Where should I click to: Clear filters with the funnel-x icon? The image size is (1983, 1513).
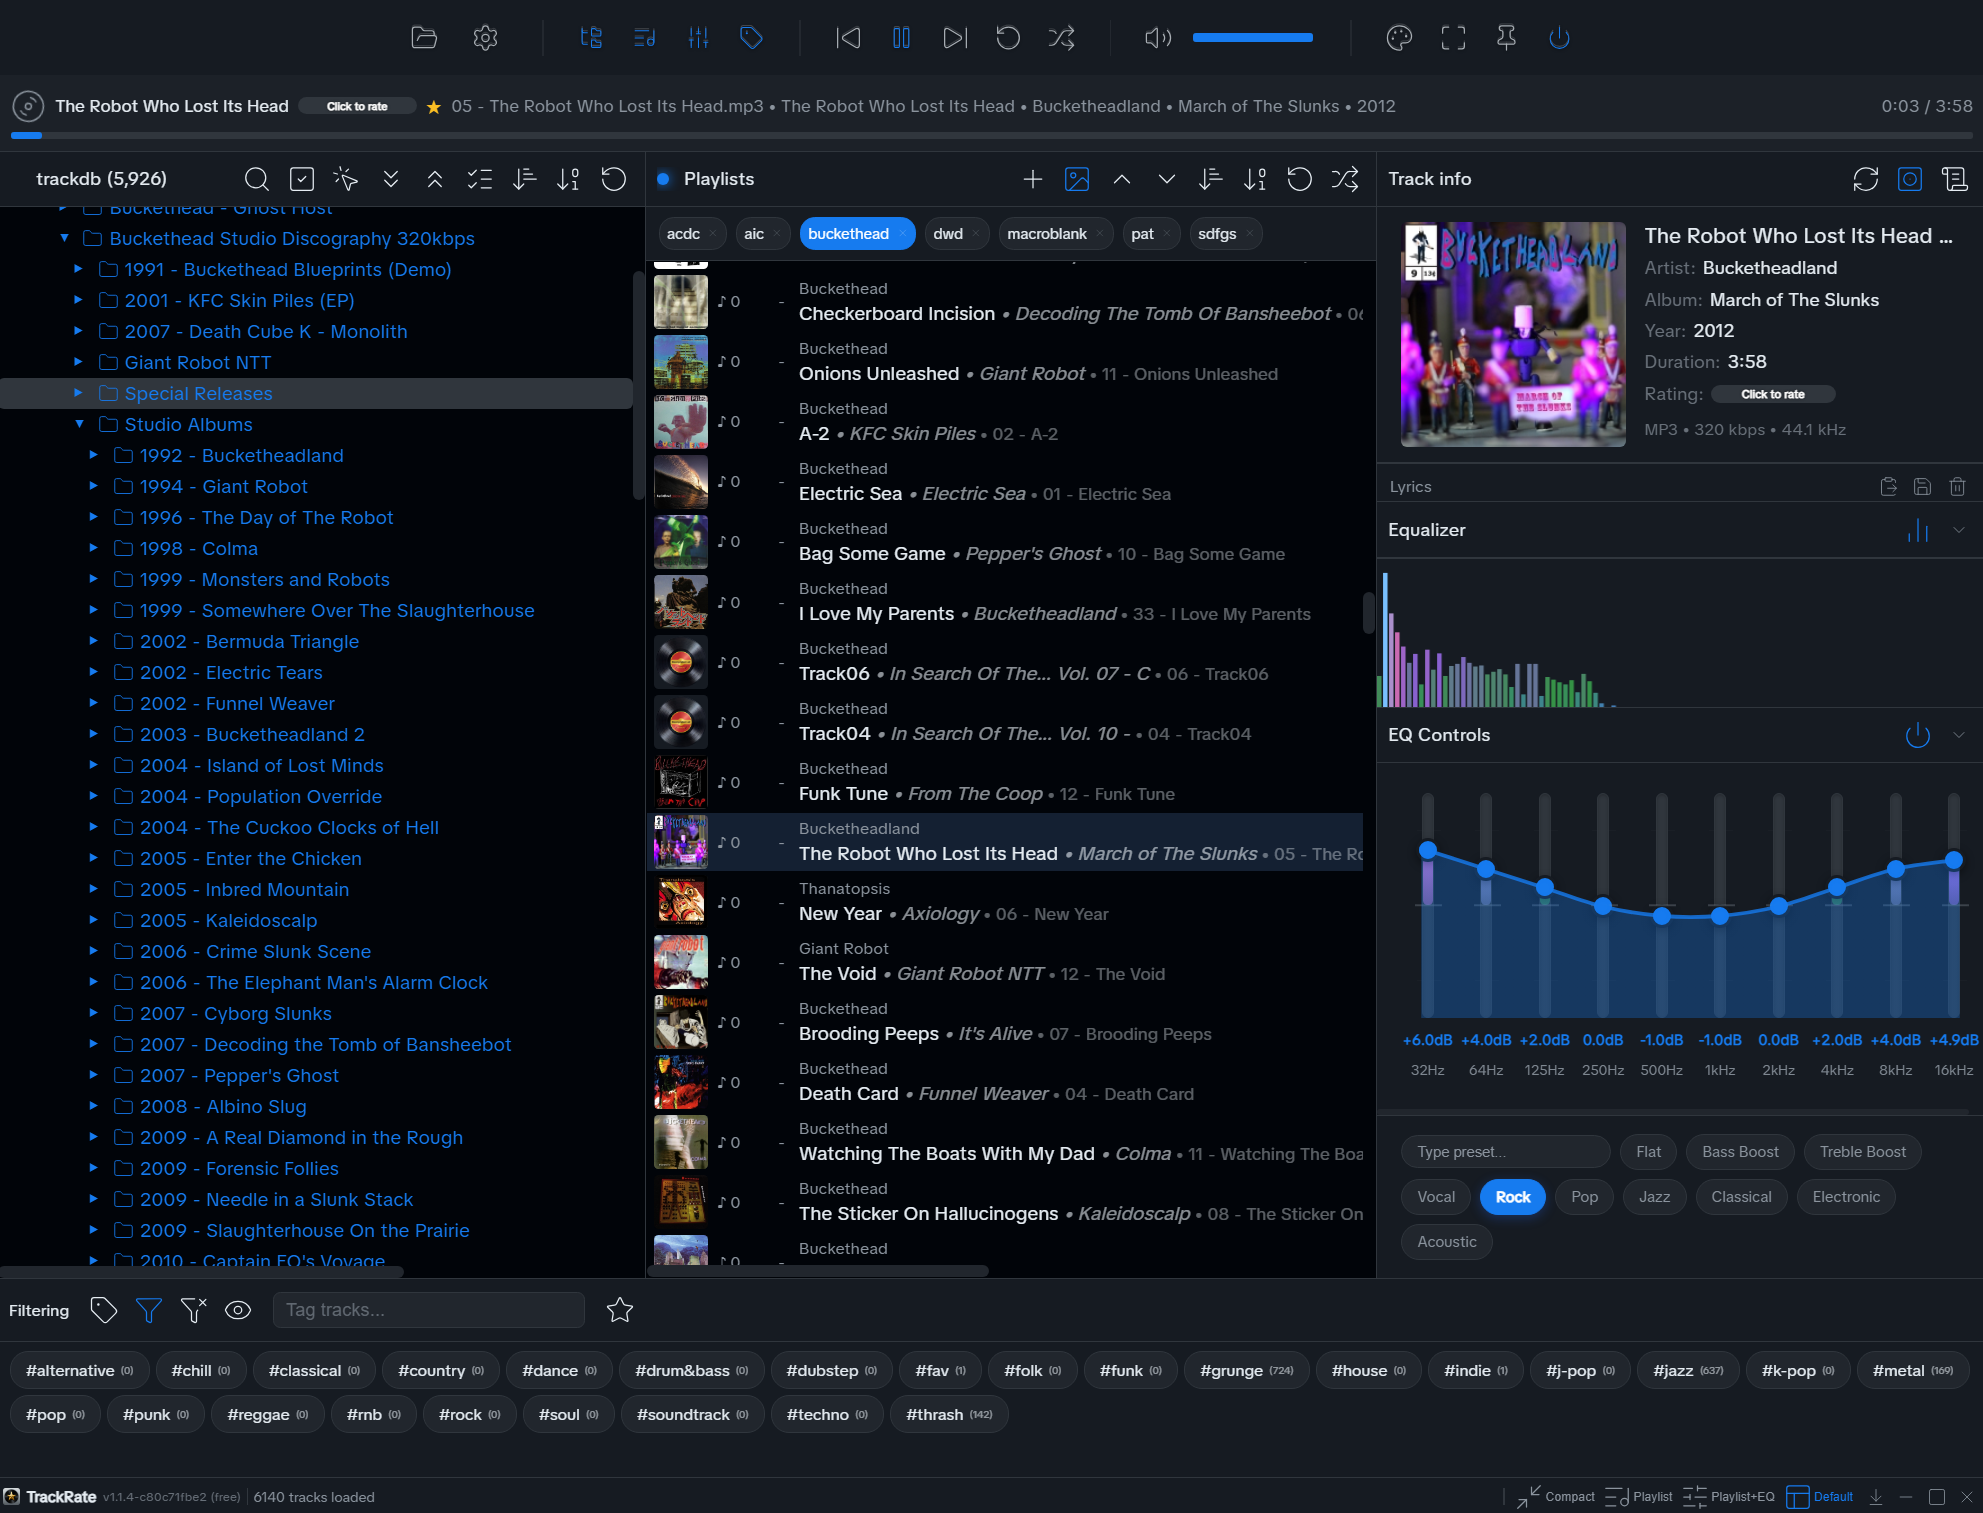tap(192, 1310)
